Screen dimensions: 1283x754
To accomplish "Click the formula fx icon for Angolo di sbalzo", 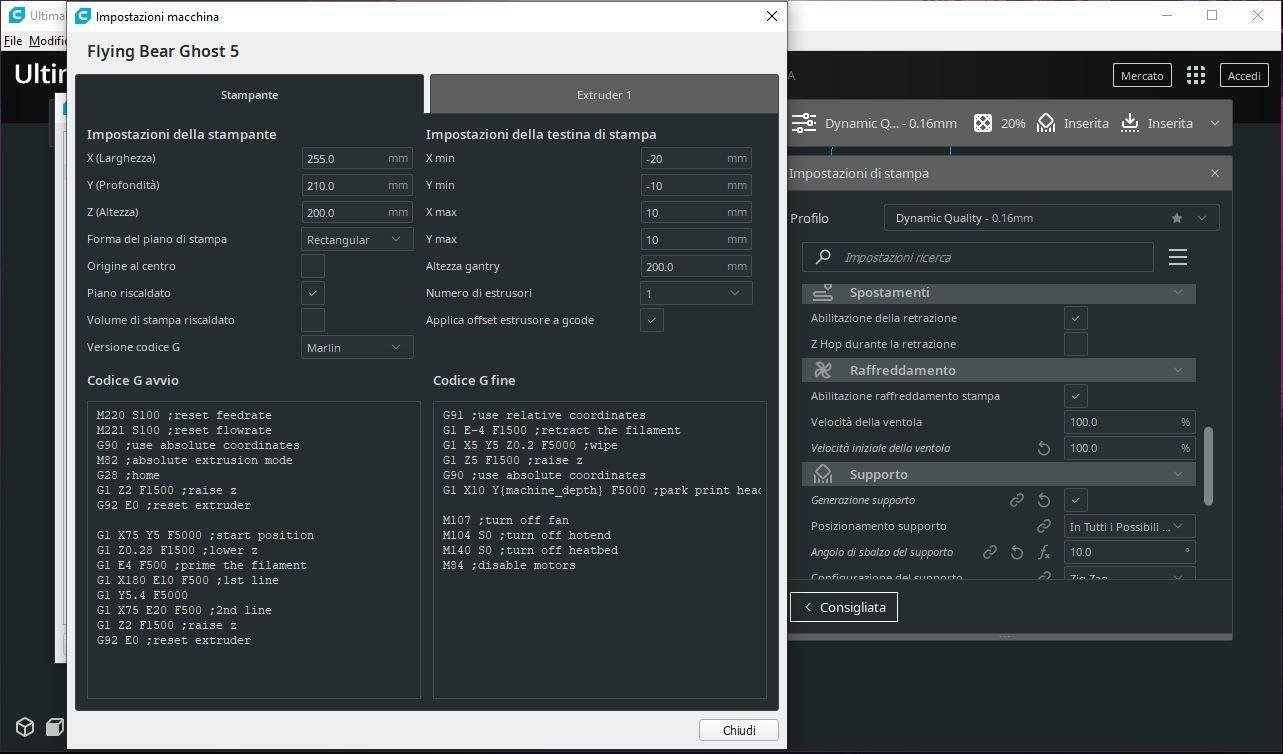I will pos(1044,552).
